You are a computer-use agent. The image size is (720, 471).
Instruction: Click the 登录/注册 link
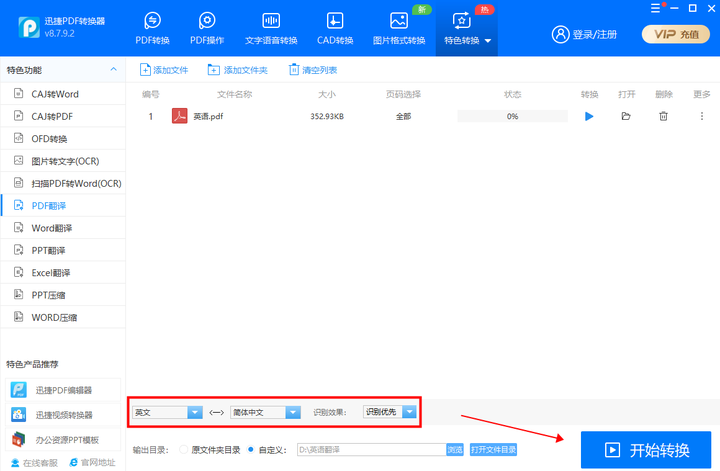point(595,34)
